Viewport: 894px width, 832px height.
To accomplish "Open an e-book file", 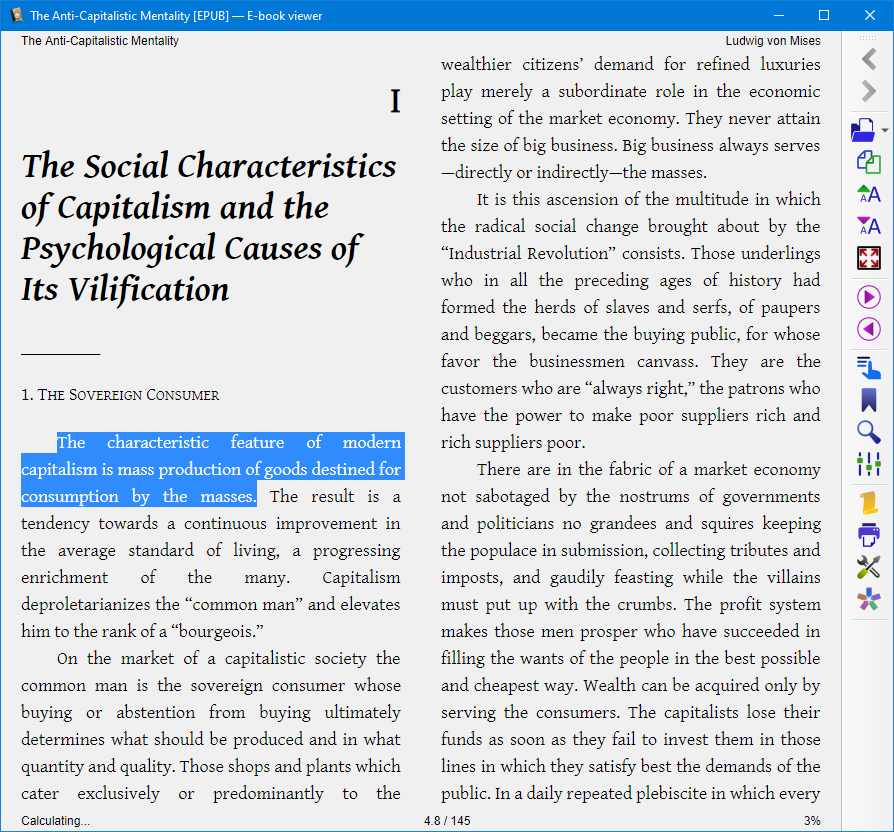I will 863,130.
